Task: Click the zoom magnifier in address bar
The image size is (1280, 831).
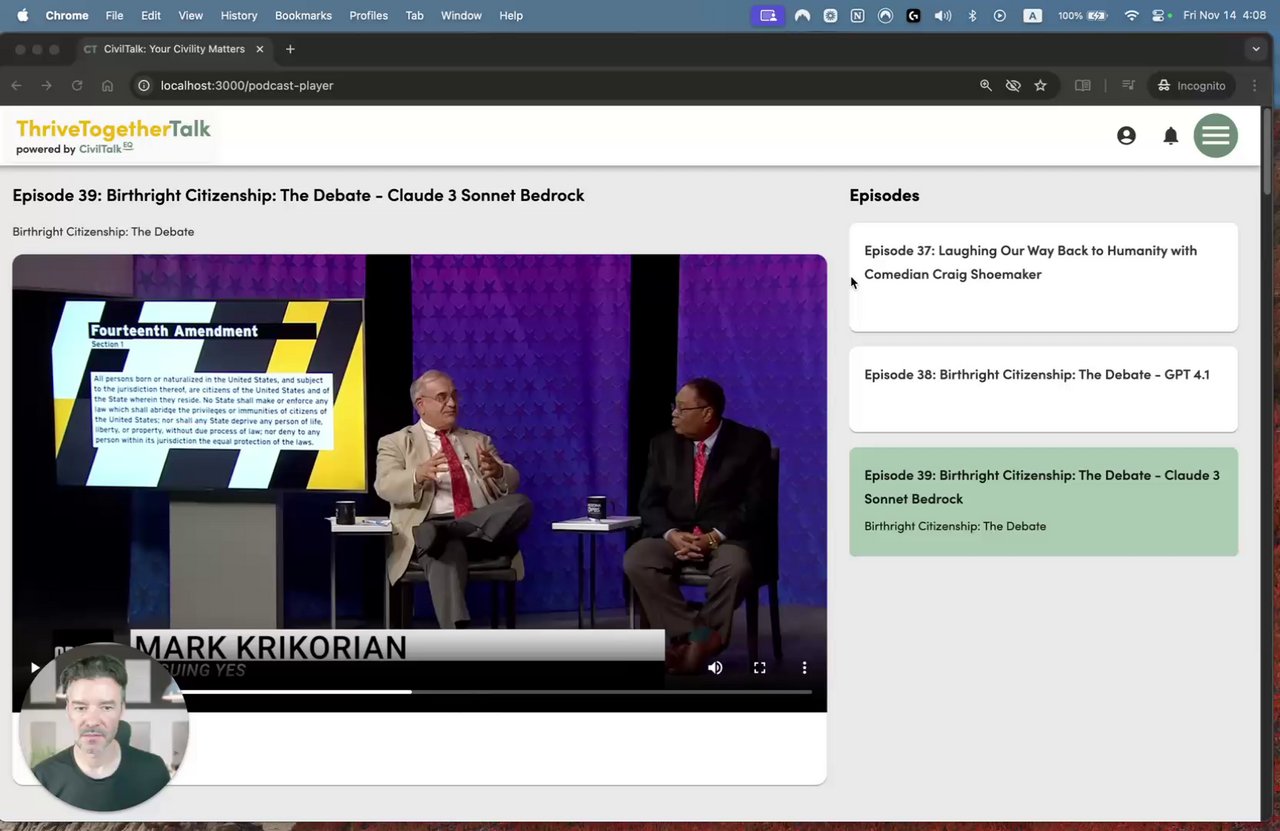Action: [986, 86]
